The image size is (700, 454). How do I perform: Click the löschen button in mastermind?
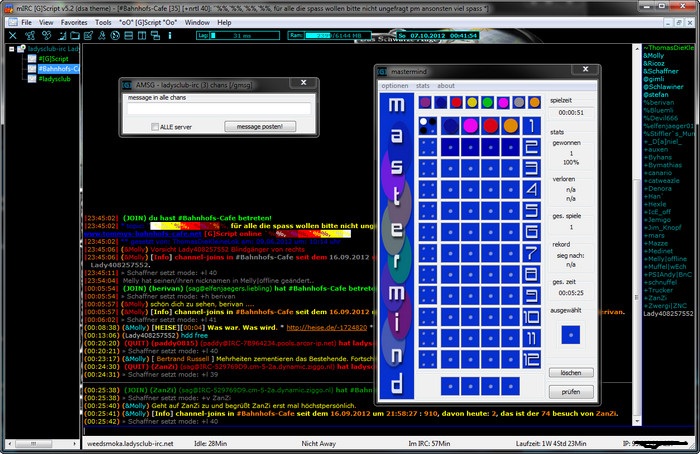tap(571, 373)
